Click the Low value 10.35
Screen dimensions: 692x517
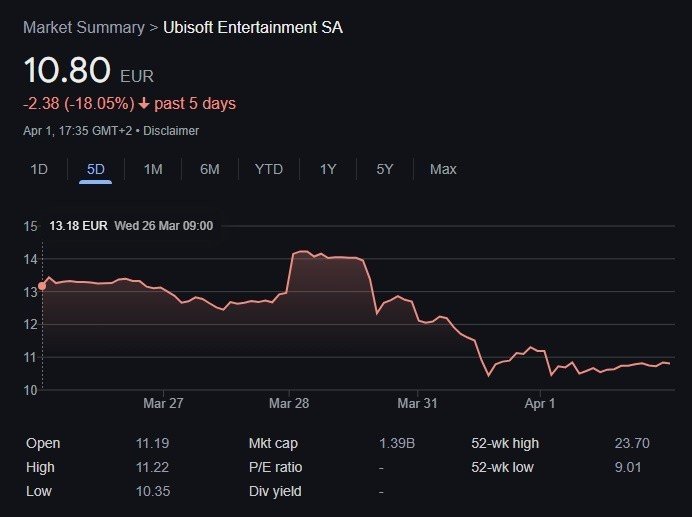coord(153,491)
